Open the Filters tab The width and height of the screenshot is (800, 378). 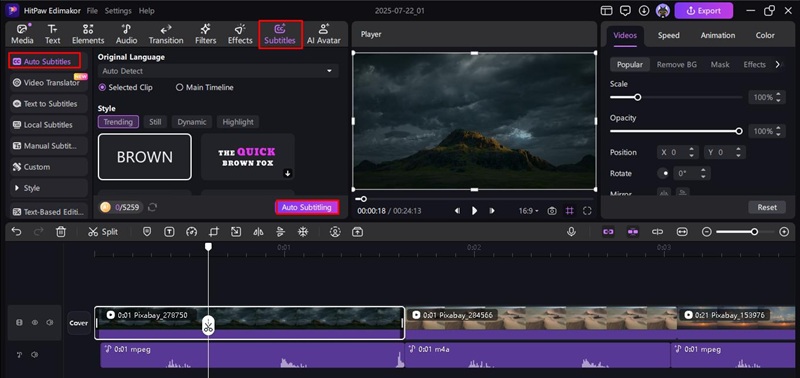pos(206,35)
